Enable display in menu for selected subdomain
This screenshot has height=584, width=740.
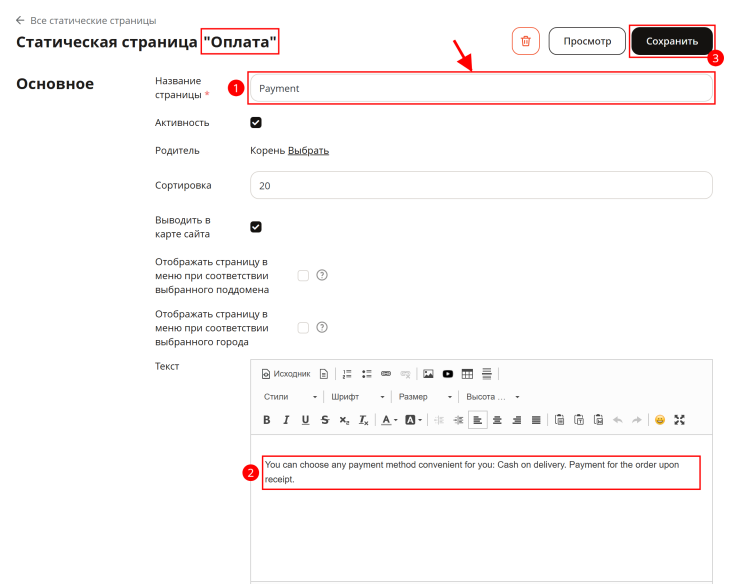pos(303,275)
